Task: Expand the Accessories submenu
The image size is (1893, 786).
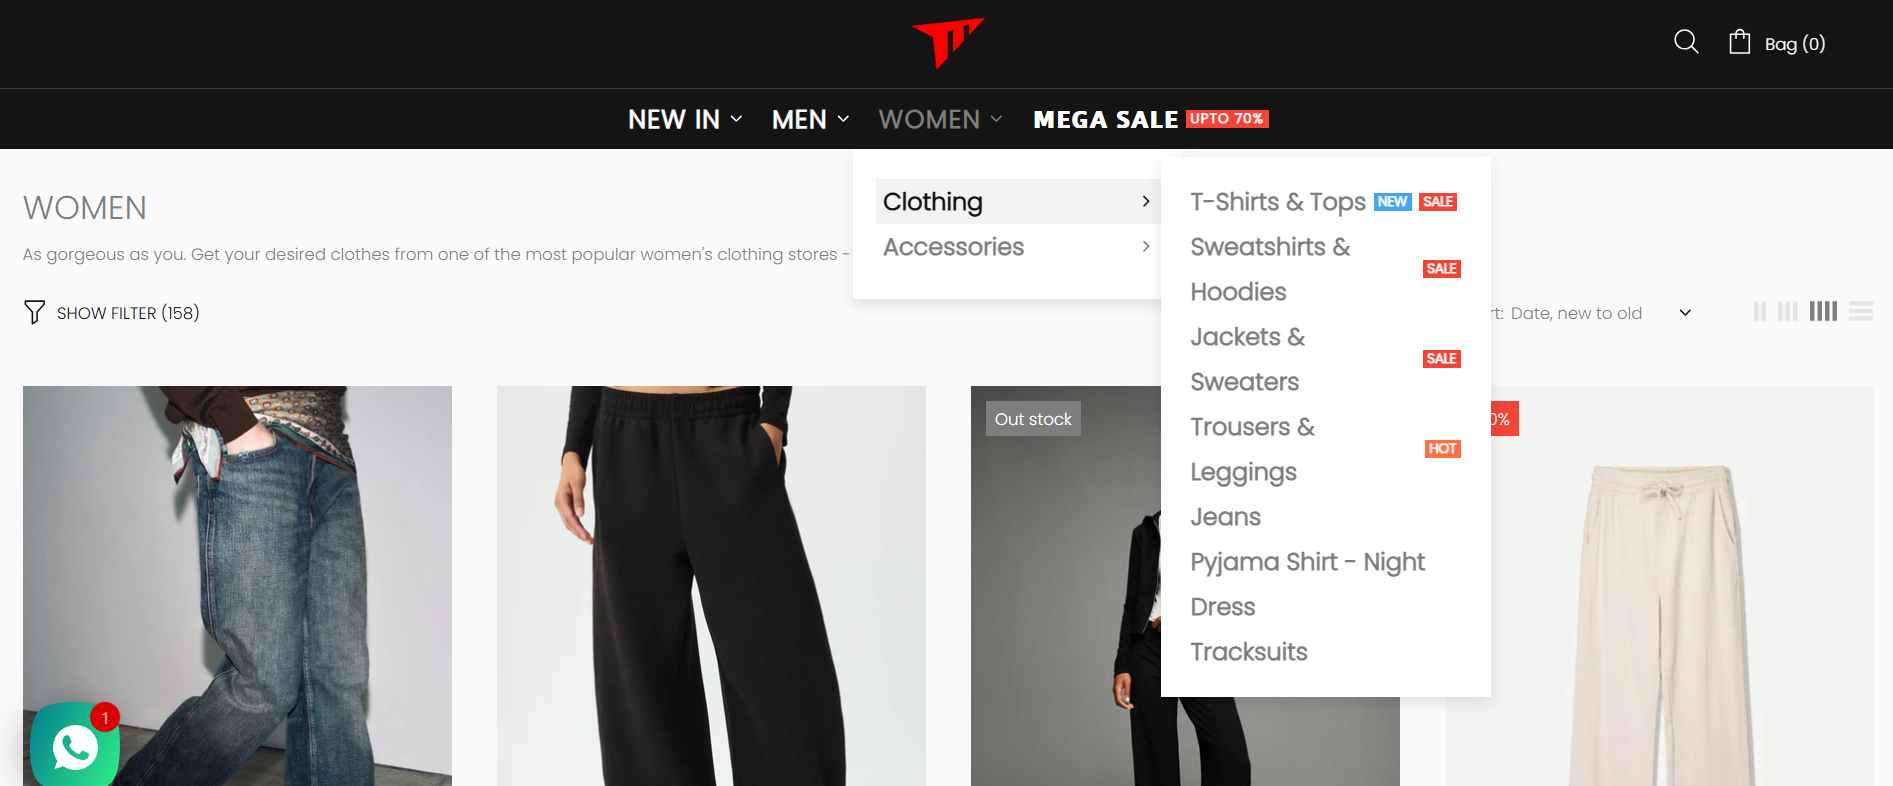Action: coord(1017,247)
